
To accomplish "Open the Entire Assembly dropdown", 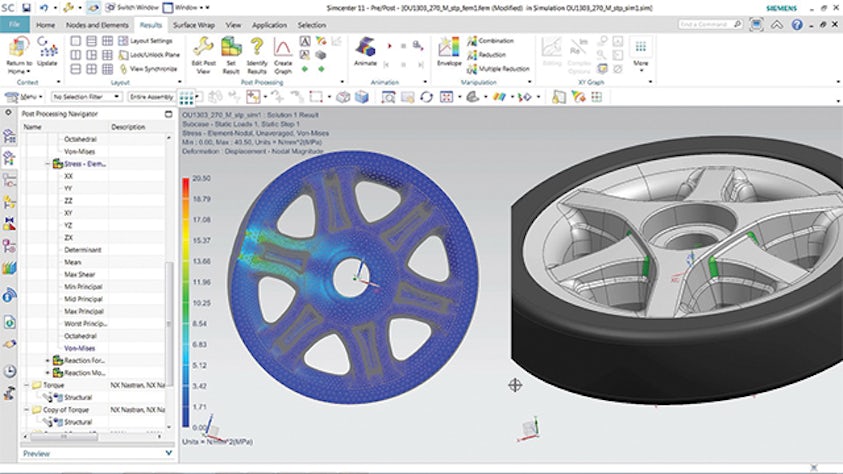I will click(152, 97).
